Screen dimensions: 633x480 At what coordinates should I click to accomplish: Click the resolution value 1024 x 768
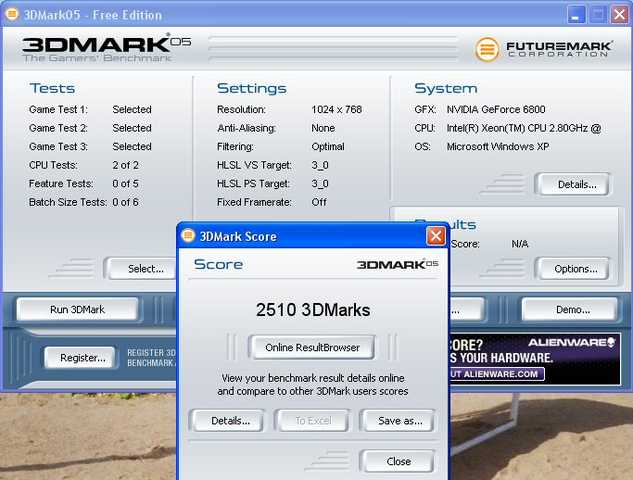(337, 109)
